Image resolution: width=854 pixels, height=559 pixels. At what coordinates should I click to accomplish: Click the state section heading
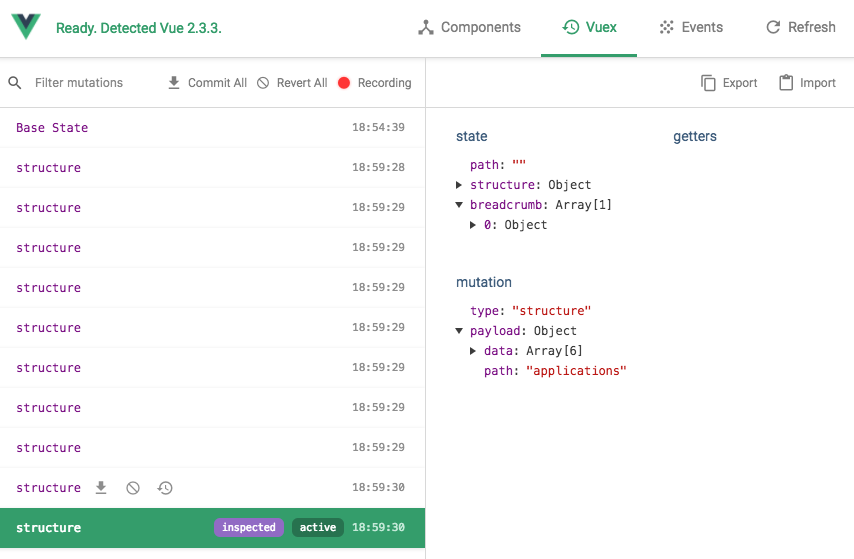pos(472,136)
